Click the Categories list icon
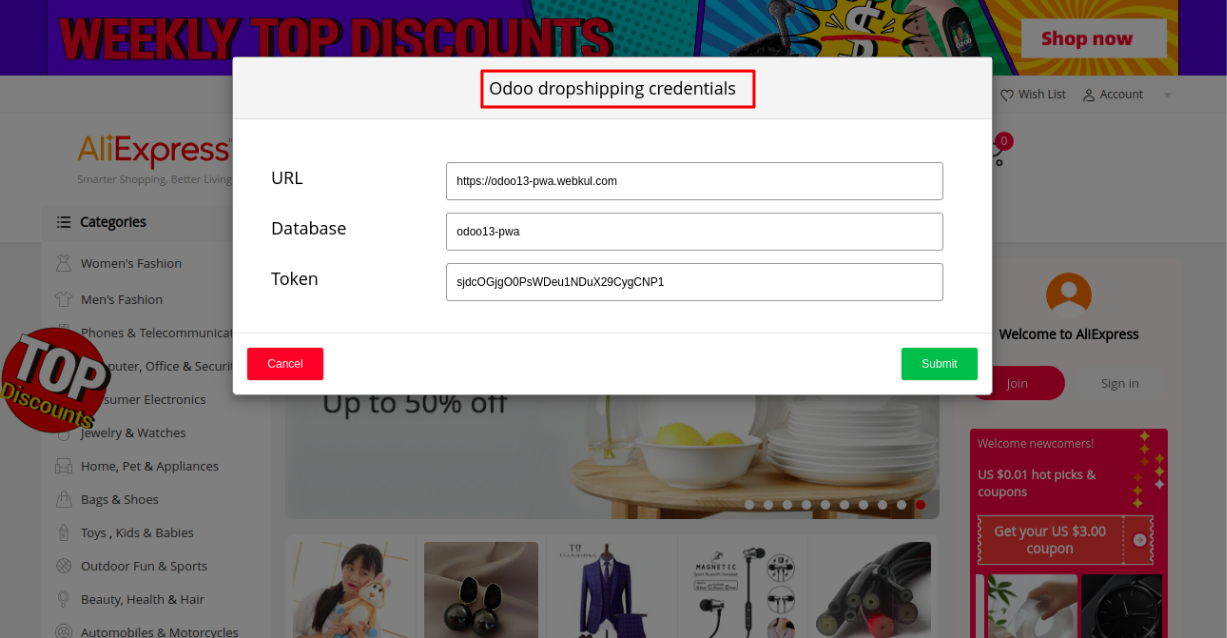Image resolution: width=1227 pixels, height=638 pixels. (64, 222)
